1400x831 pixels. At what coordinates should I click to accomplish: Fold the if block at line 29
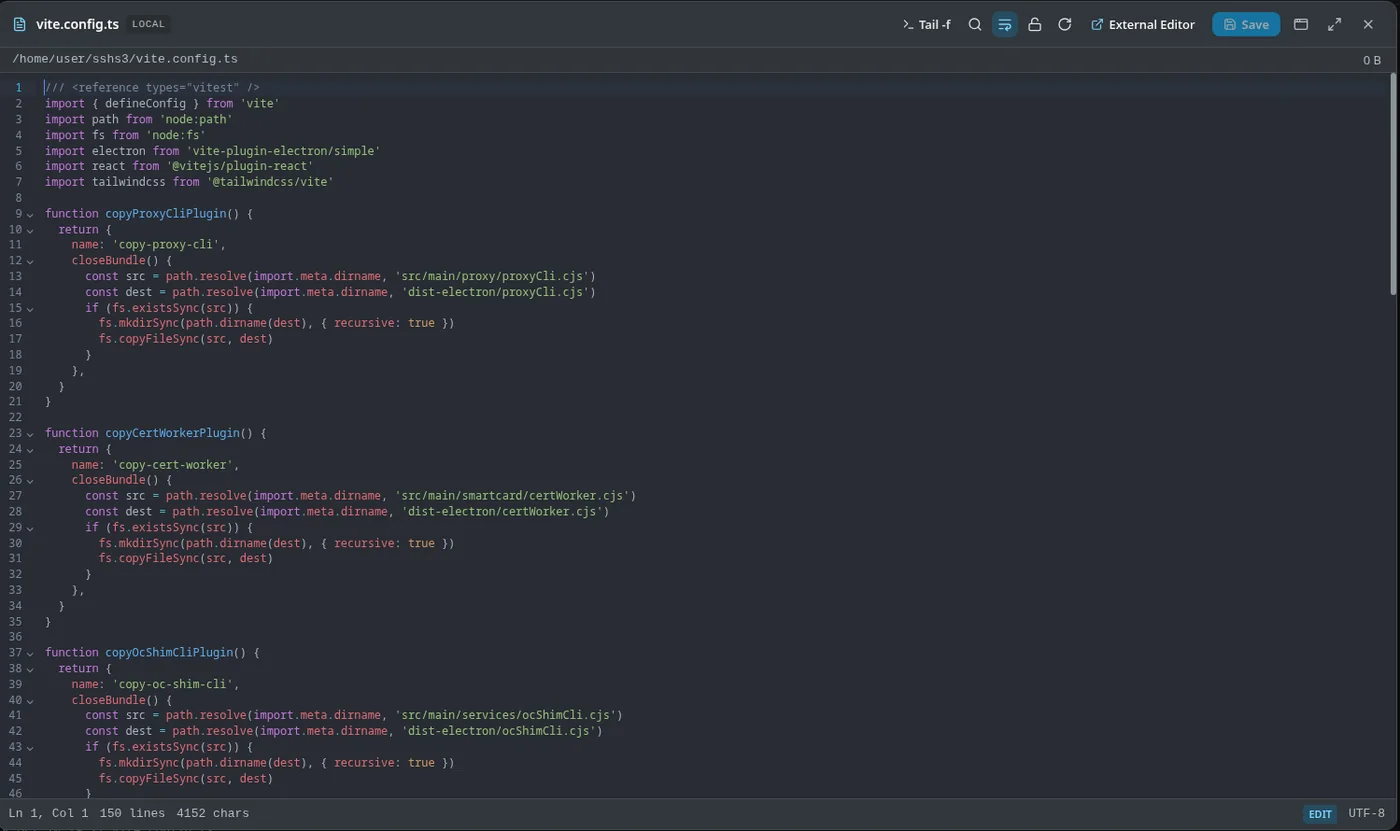pyautogui.click(x=30, y=528)
